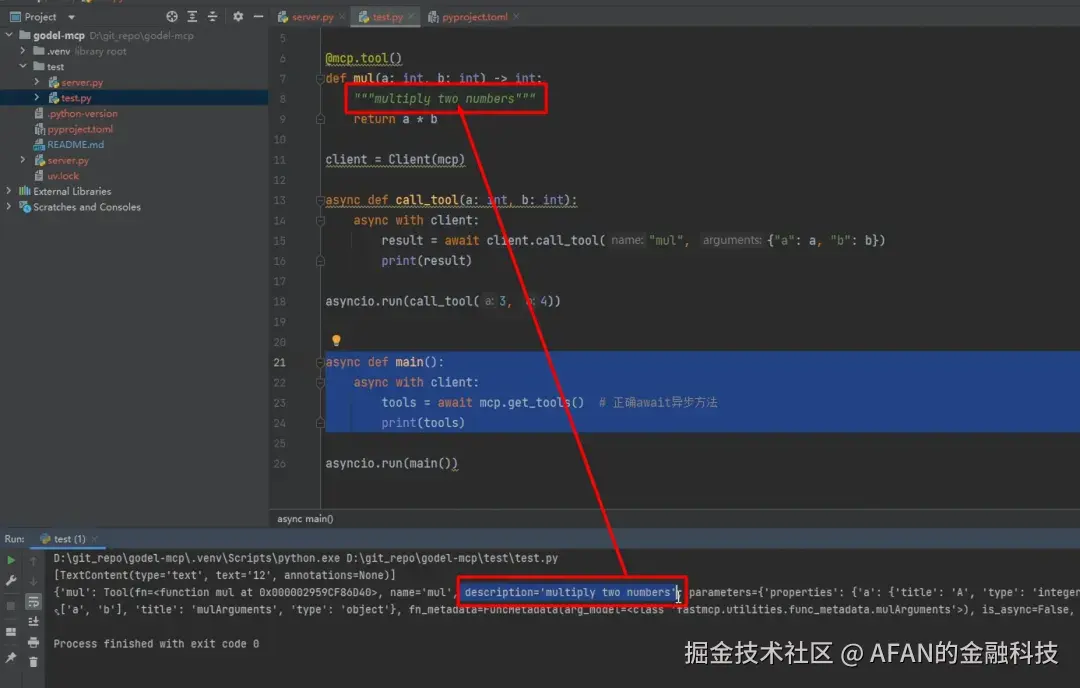
Task: Click the Restore Layout icon in Run panel
Action: tap(11, 632)
